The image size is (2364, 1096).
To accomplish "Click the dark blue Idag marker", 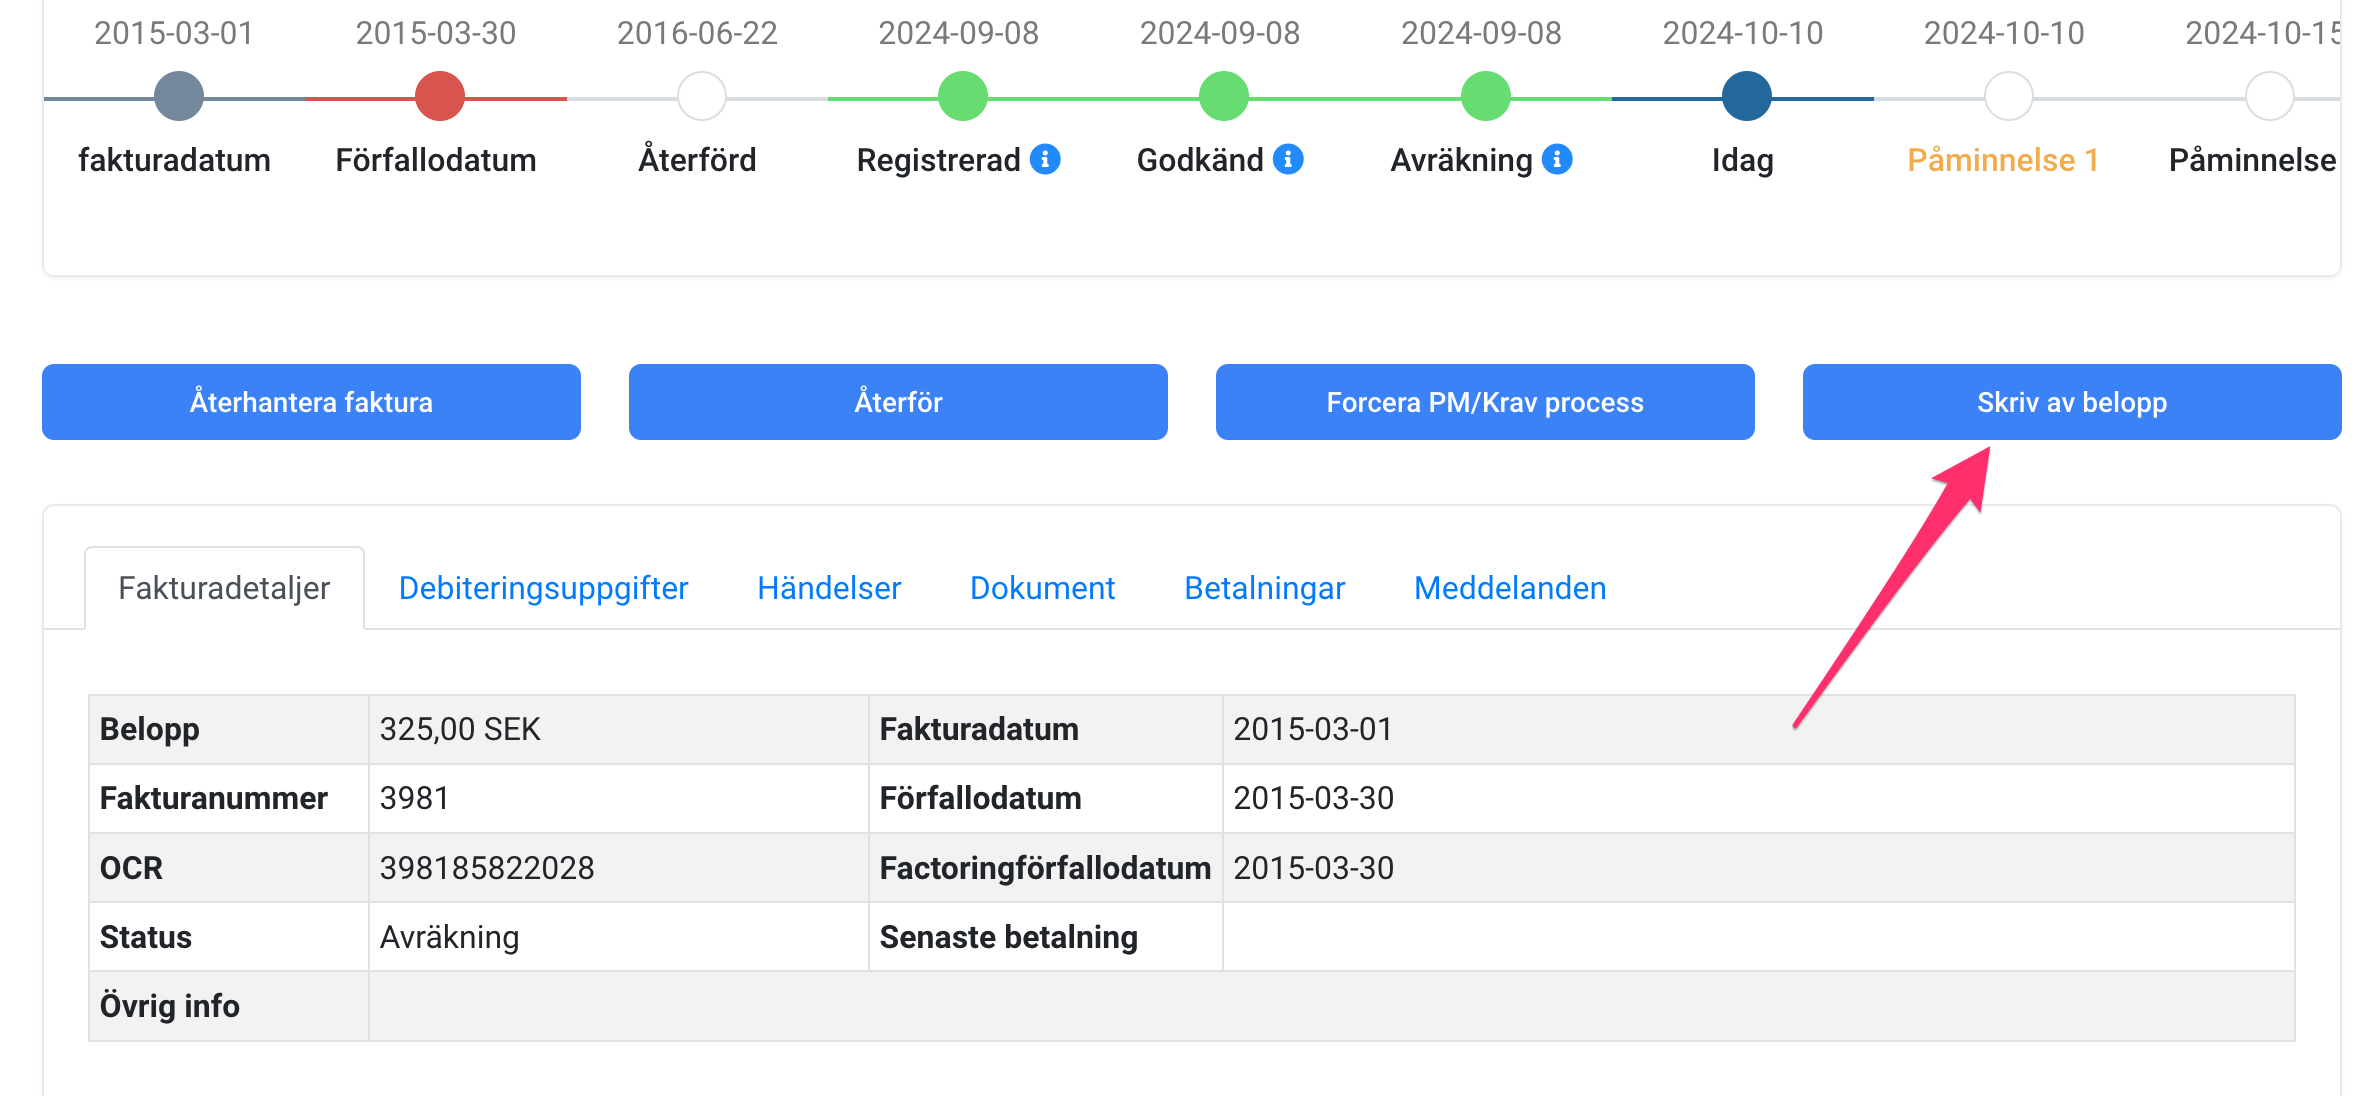I will coord(1746,97).
